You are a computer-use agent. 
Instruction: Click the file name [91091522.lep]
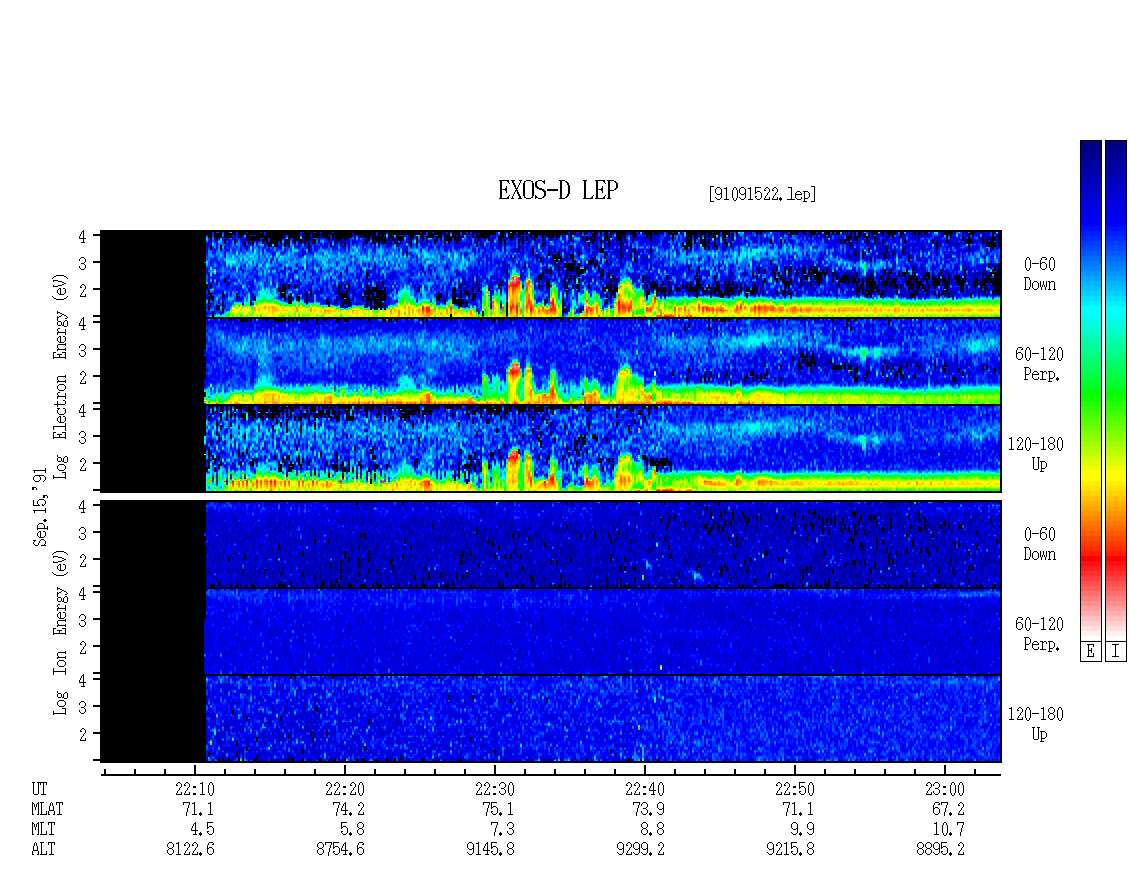762,194
